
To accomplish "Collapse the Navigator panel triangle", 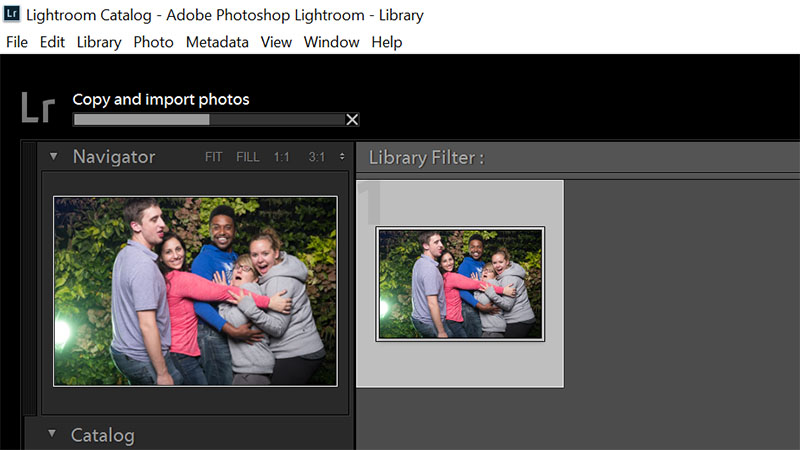I will click(52, 157).
